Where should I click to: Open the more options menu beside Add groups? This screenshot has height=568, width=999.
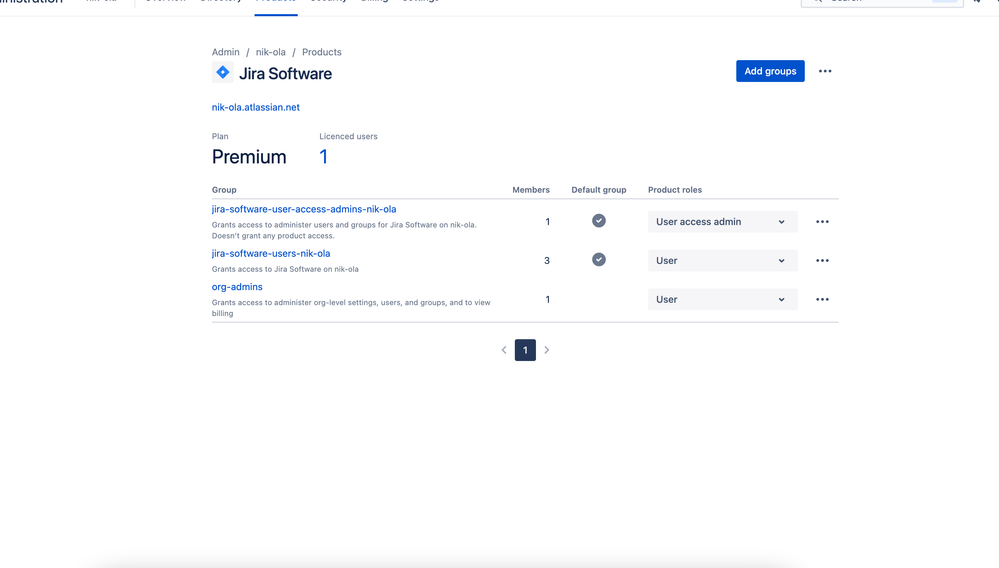pyautogui.click(x=825, y=71)
